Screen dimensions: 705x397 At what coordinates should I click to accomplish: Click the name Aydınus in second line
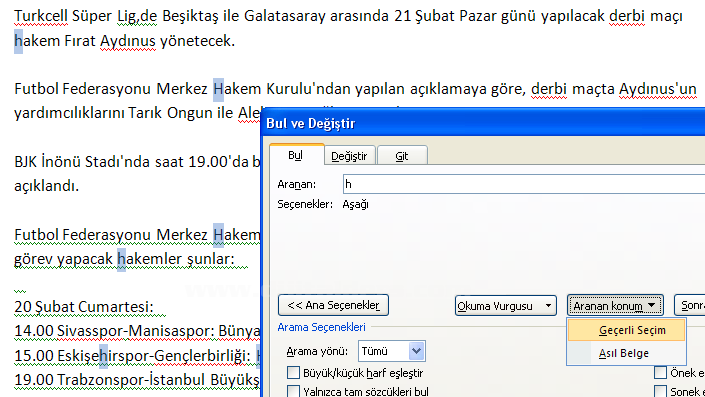pyautogui.click(x=128, y=41)
